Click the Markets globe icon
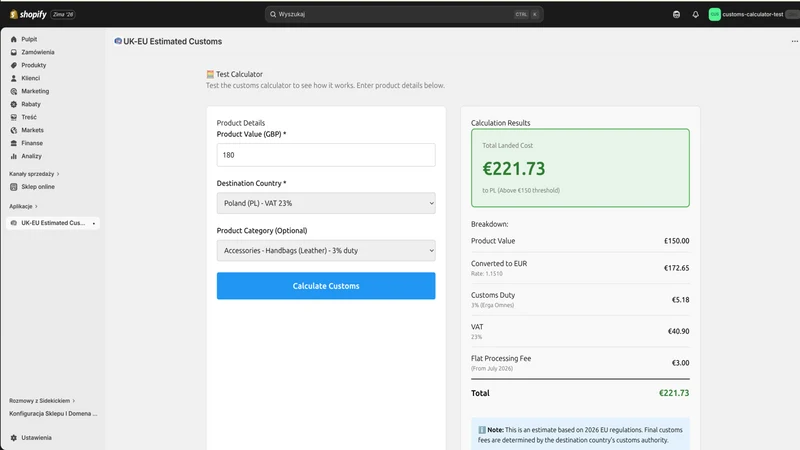 click(14, 130)
